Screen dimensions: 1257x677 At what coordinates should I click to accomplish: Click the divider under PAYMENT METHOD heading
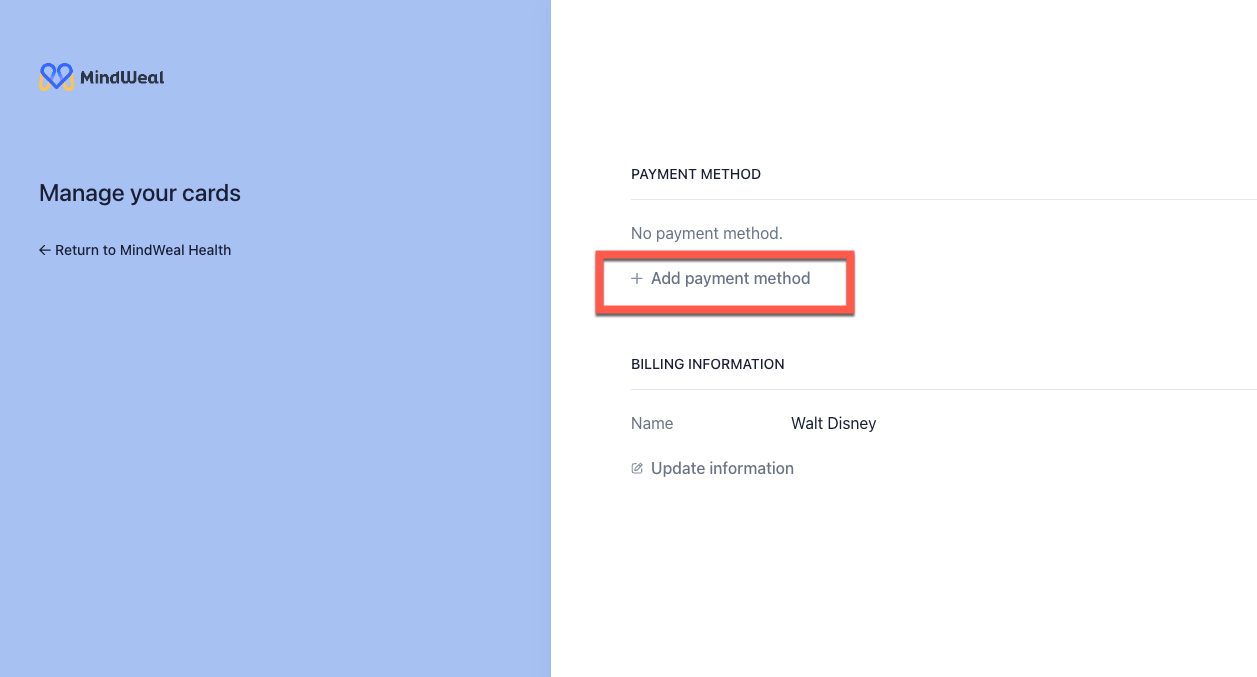943,196
